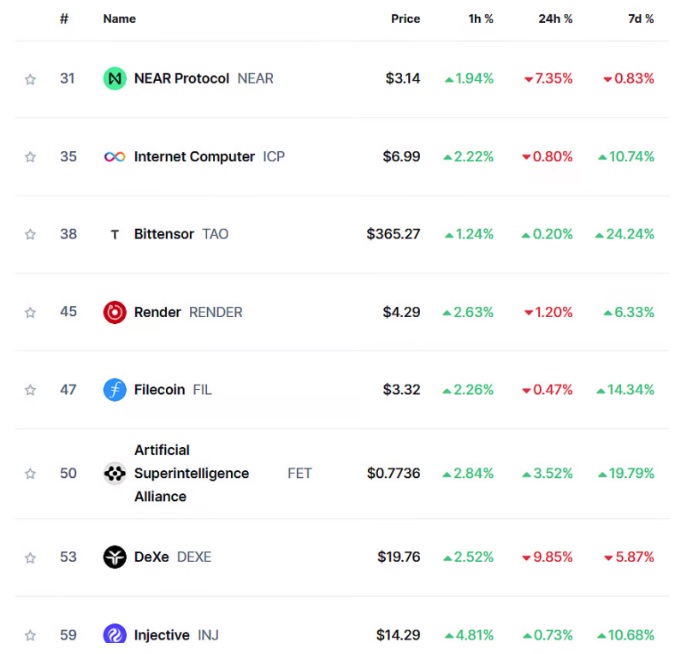The height and width of the screenshot is (654, 682).
Task: Click the black DeXe logo icon
Action: (115, 557)
